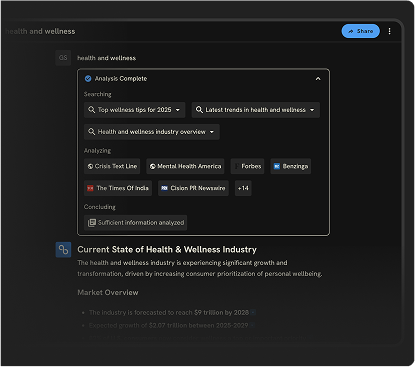
Task: Click the Current State of Health & Wellness Industry heading
Action: click(167, 250)
